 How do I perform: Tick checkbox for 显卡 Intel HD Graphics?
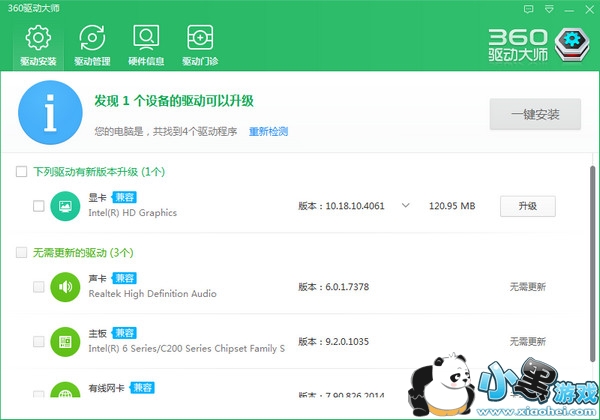coord(39,206)
